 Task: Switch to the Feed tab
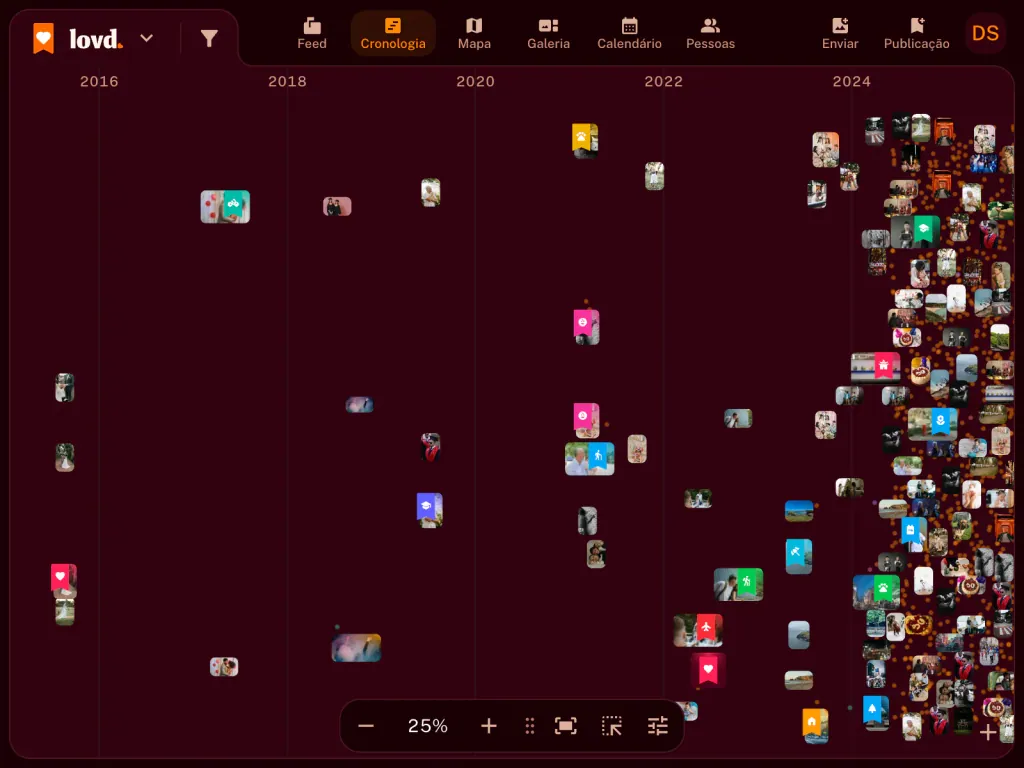click(x=312, y=34)
